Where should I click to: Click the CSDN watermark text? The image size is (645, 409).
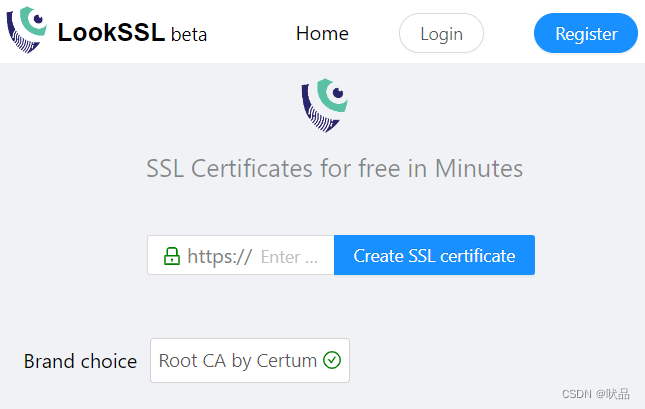click(577, 394)
